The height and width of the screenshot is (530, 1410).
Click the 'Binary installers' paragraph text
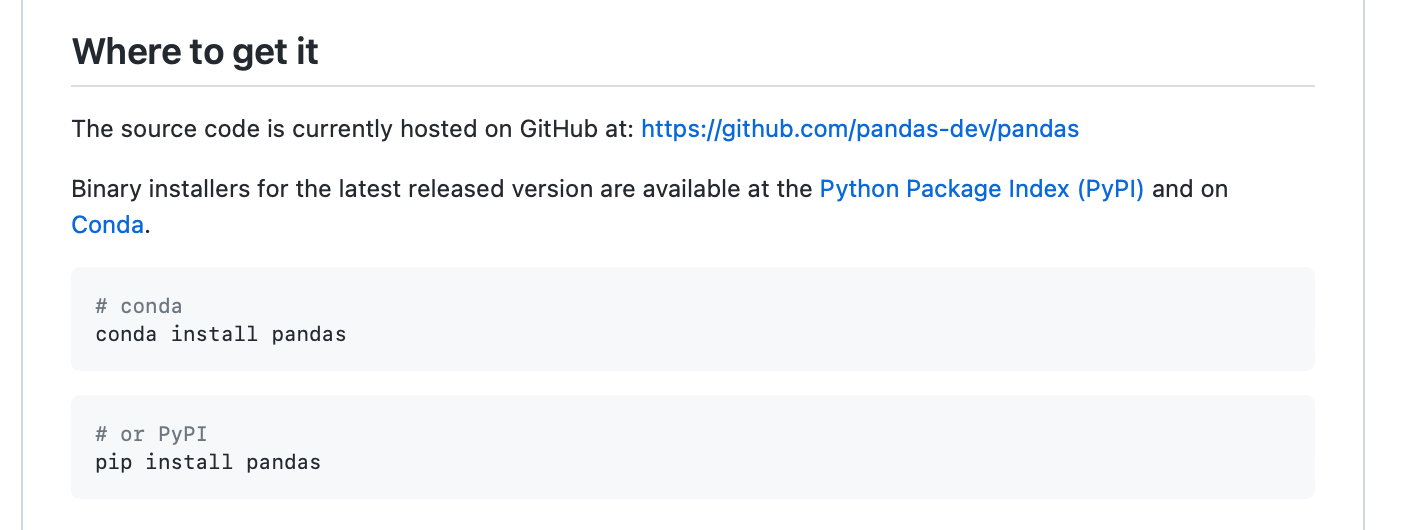coord(441,189)
